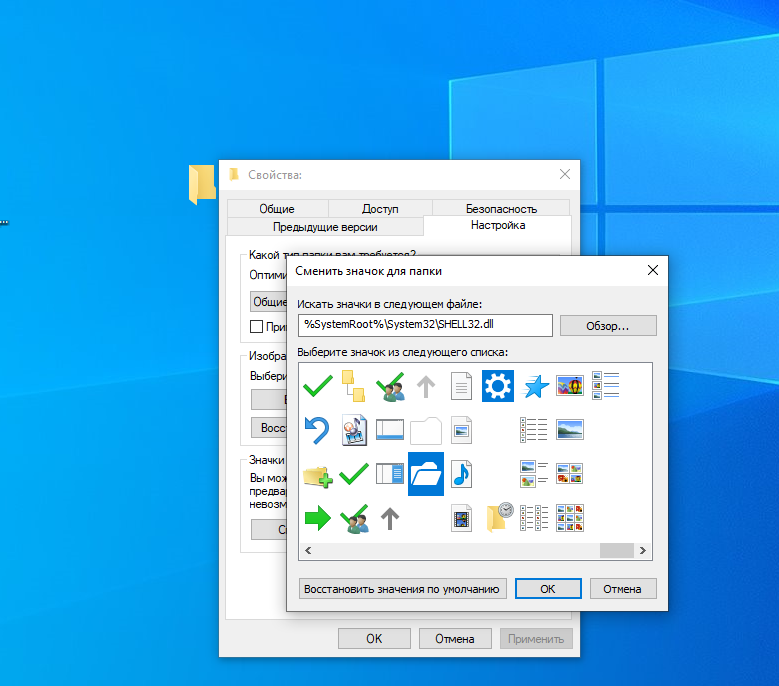Select the hot air balloon picture icon
This screenshot has width=779, height=686.
[570, 385]
